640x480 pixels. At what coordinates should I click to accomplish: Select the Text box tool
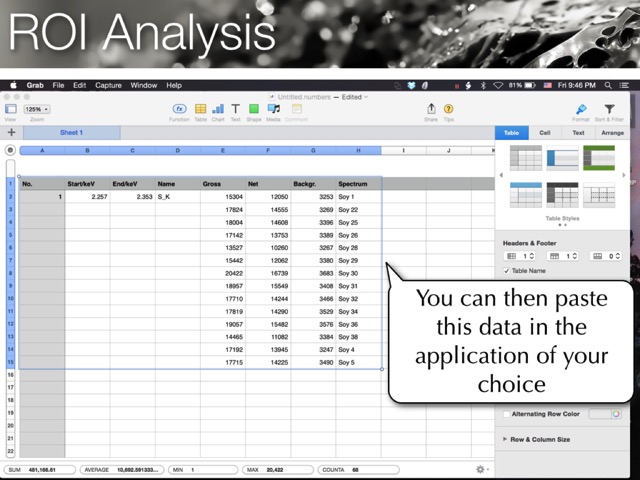pos(235,109)
